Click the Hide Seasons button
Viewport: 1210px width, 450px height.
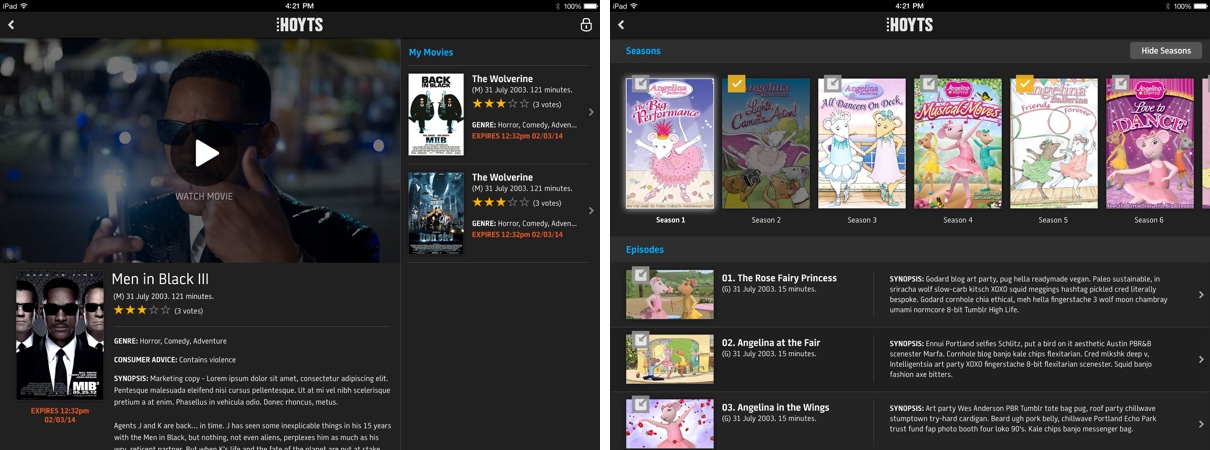(1166, 51)
